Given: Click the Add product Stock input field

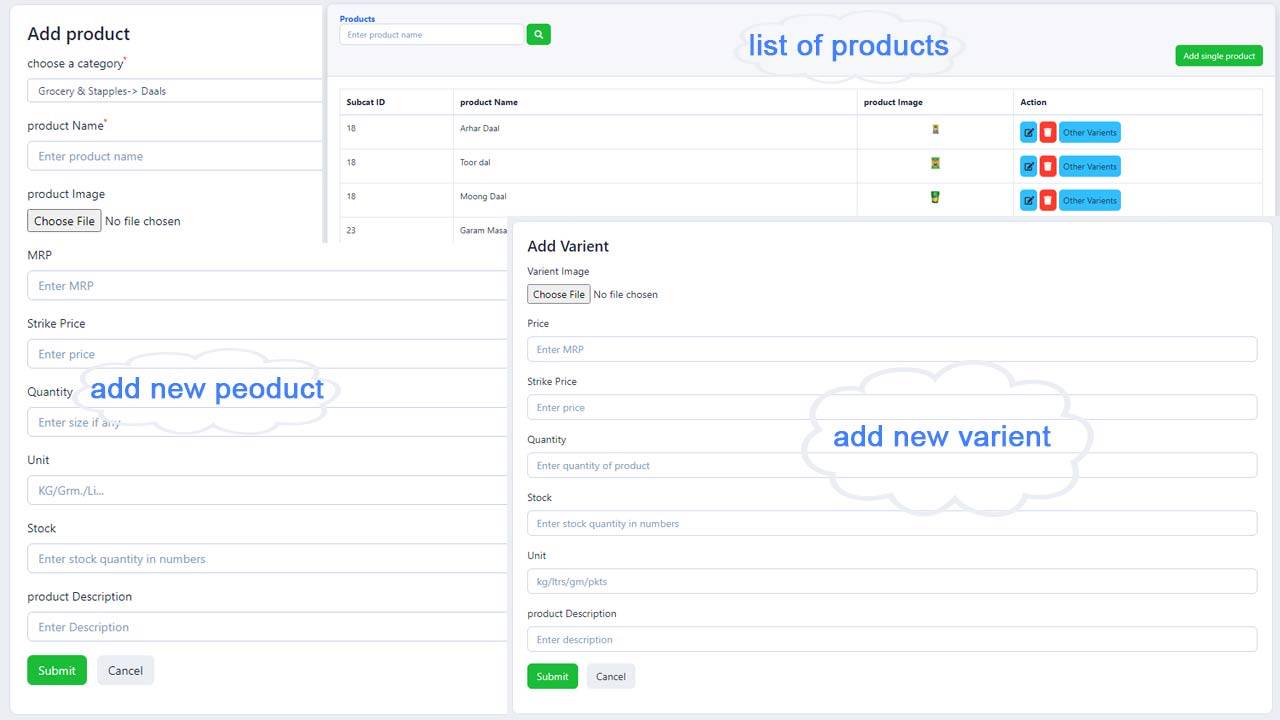Looking at the screenshot, I should [267, 559].
